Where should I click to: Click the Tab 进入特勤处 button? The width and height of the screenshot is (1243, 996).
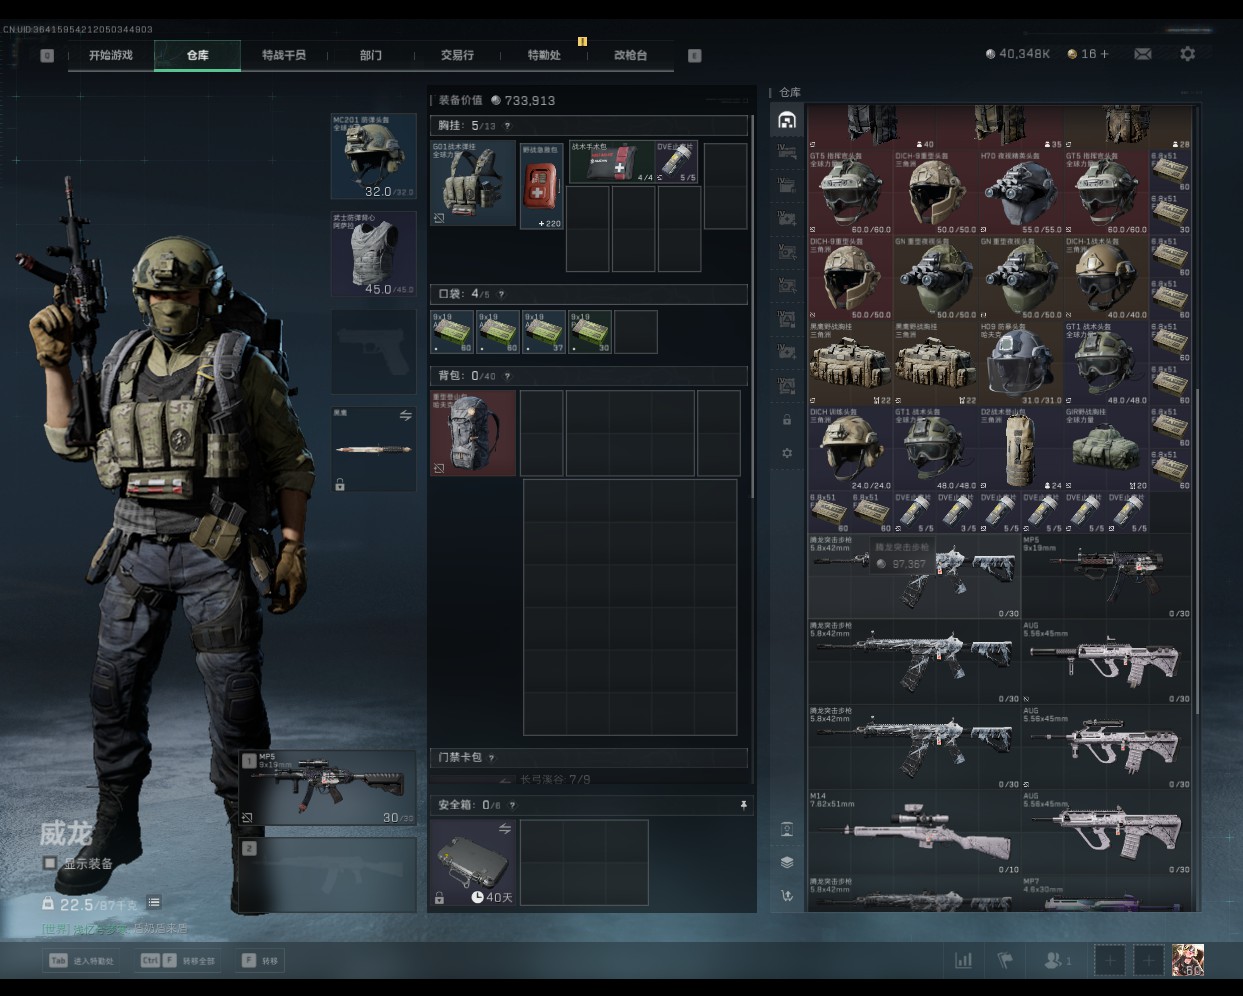click(82, 961)
